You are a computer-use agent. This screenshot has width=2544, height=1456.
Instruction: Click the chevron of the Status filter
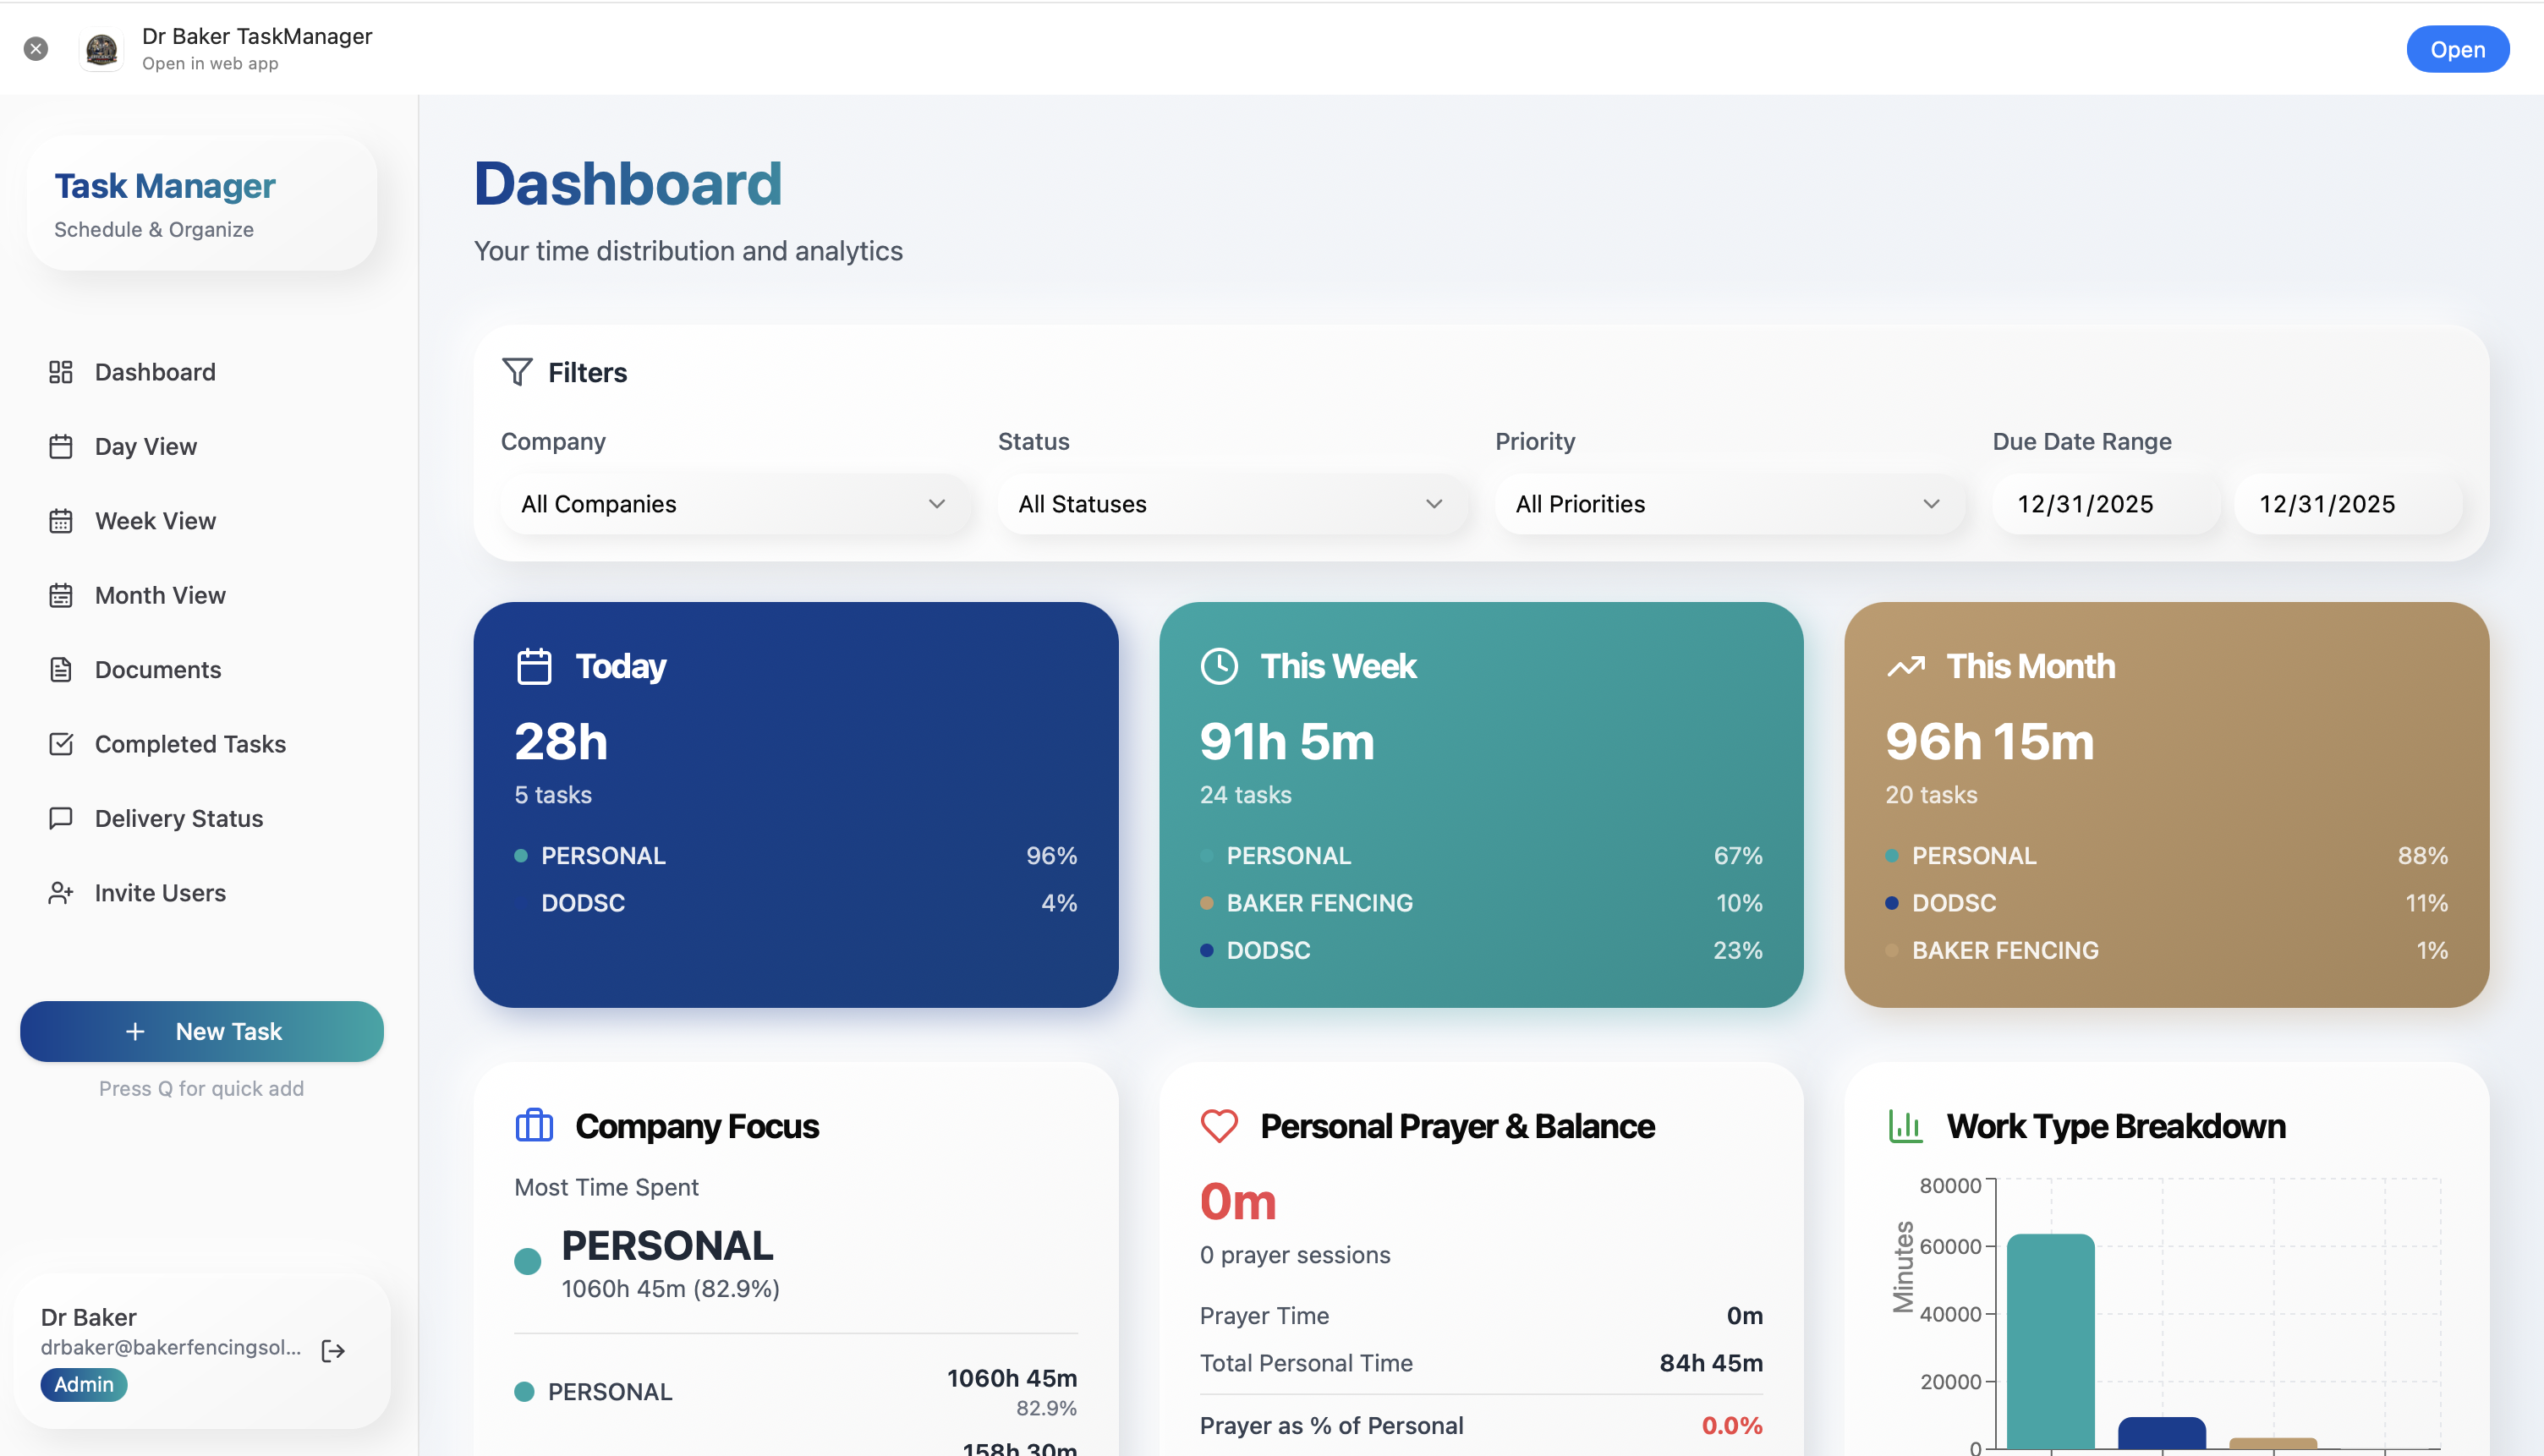coord(1434,504)
